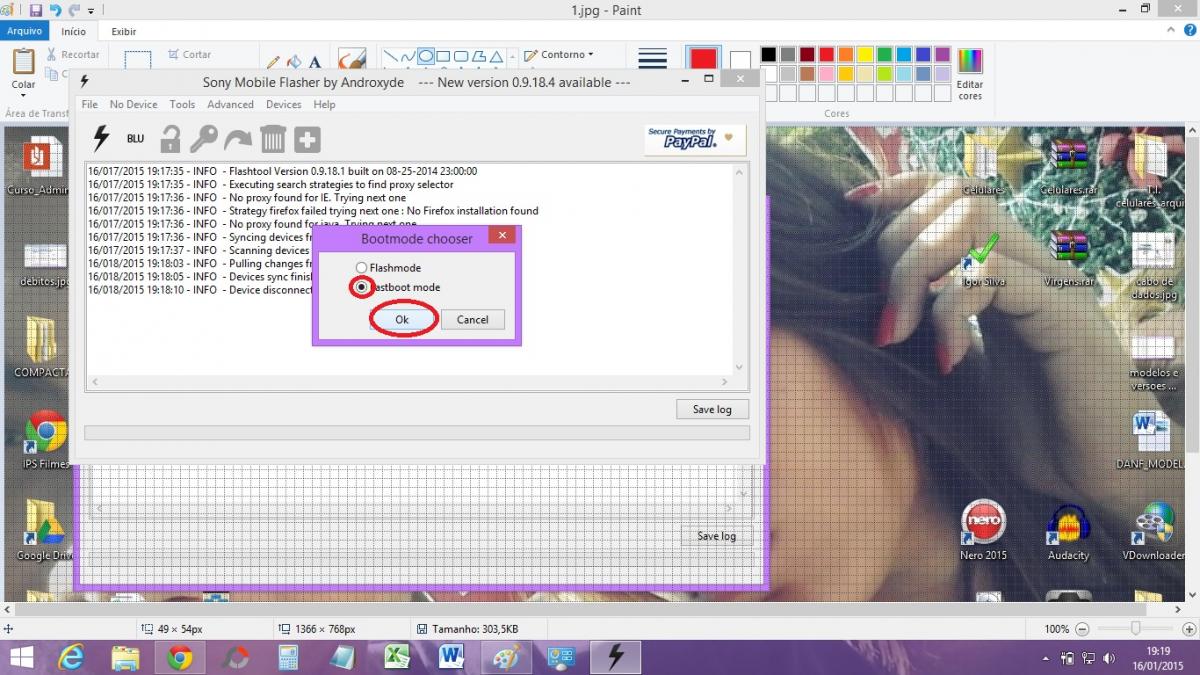Show hidden icons in the system tray
This screenshot has width=1200, height=675.
click(1046, 658)
